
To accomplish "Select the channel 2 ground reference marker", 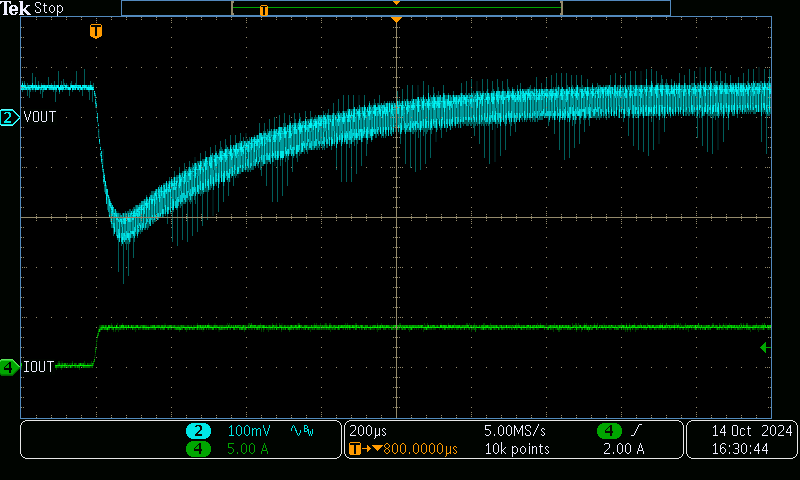I will point(9,118).
